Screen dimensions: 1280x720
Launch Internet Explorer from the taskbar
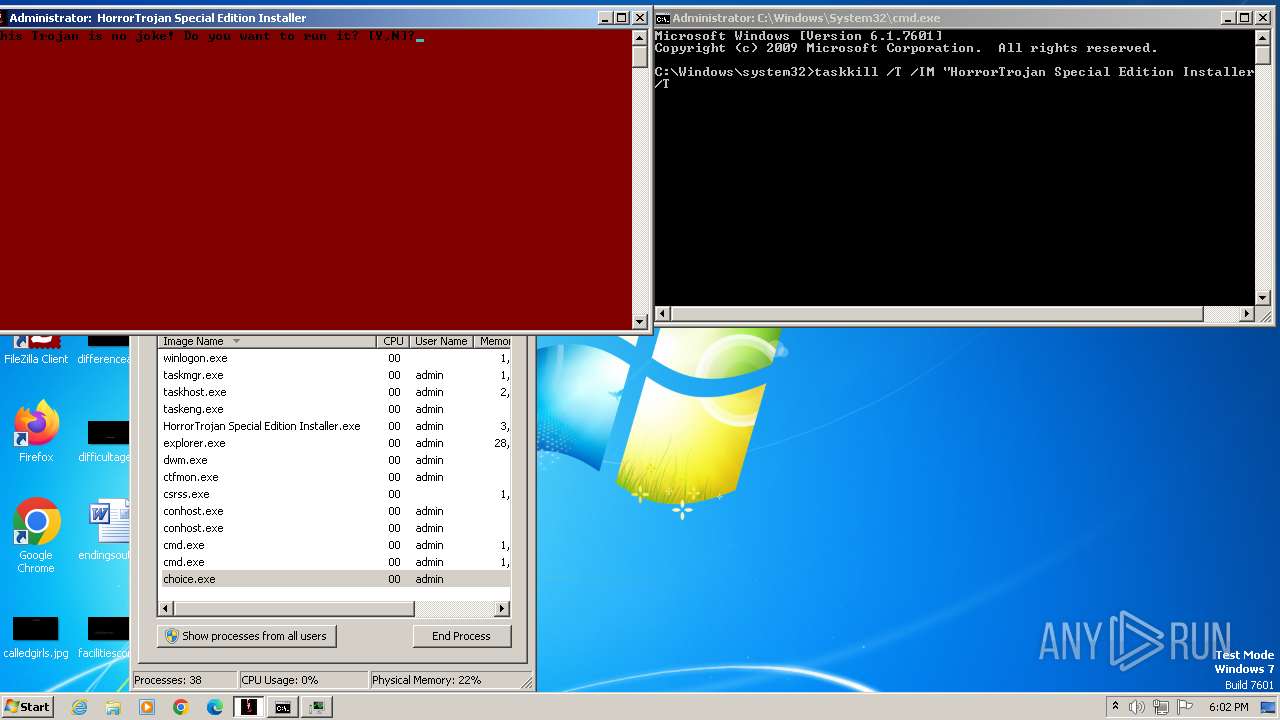79,707
